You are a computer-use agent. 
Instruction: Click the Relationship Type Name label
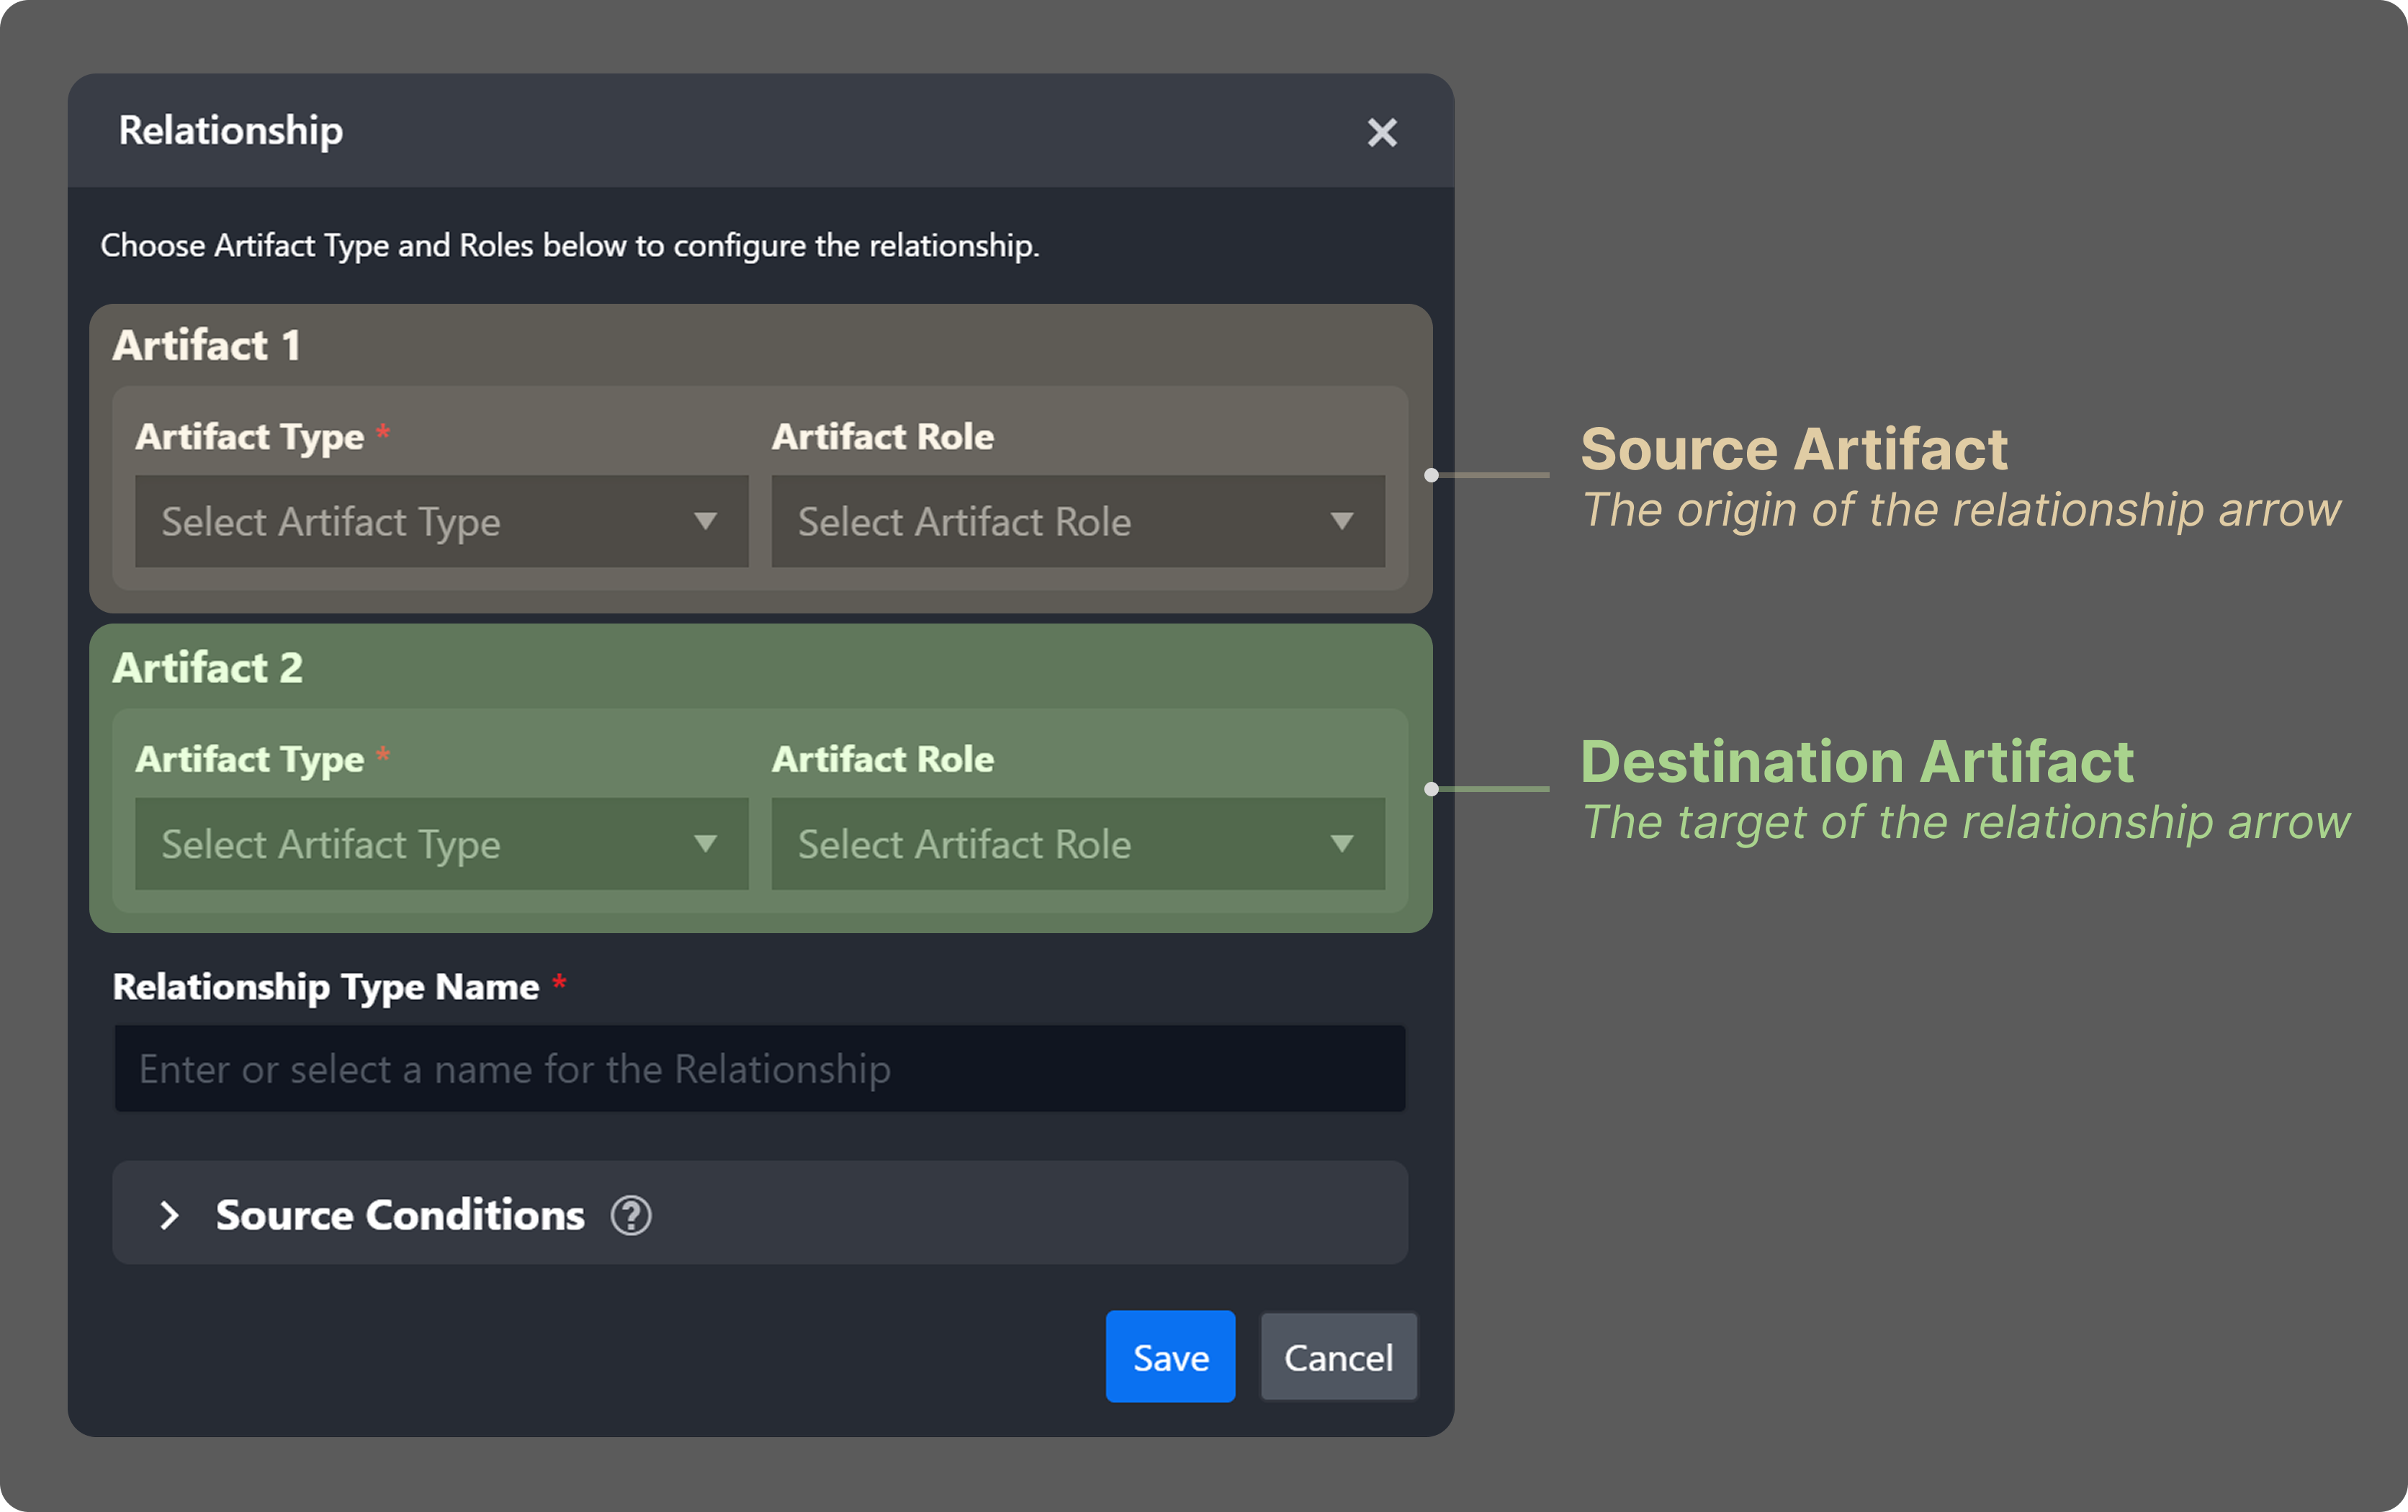click(326, 988)
